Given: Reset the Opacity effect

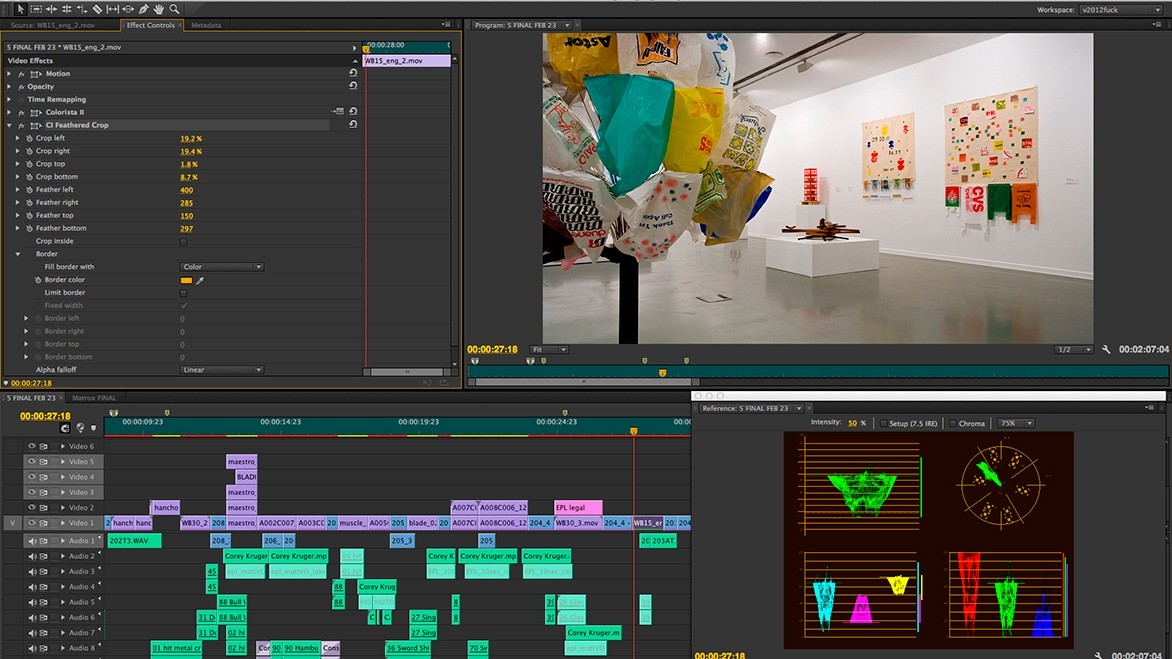Looking at the screenshot, I should click(353, 86).
